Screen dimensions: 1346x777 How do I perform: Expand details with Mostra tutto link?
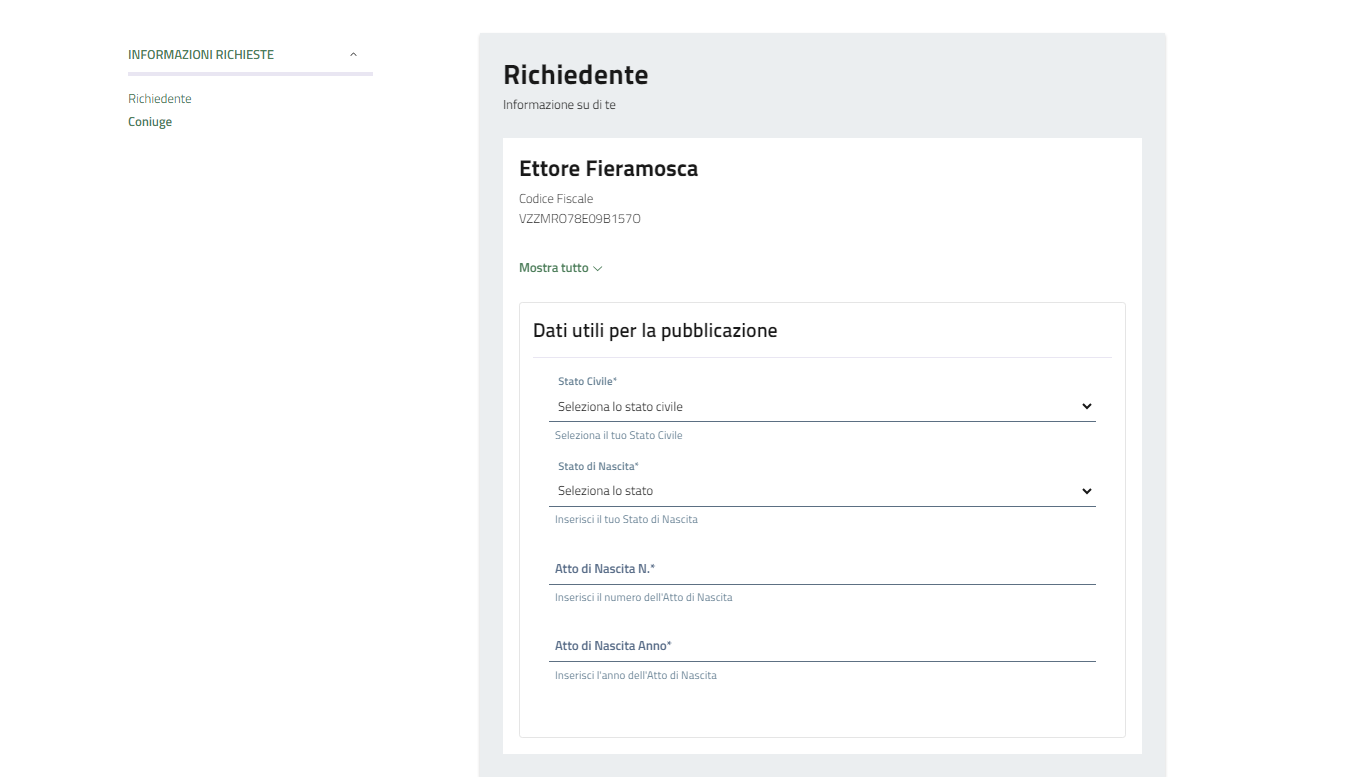pos(553,268)
